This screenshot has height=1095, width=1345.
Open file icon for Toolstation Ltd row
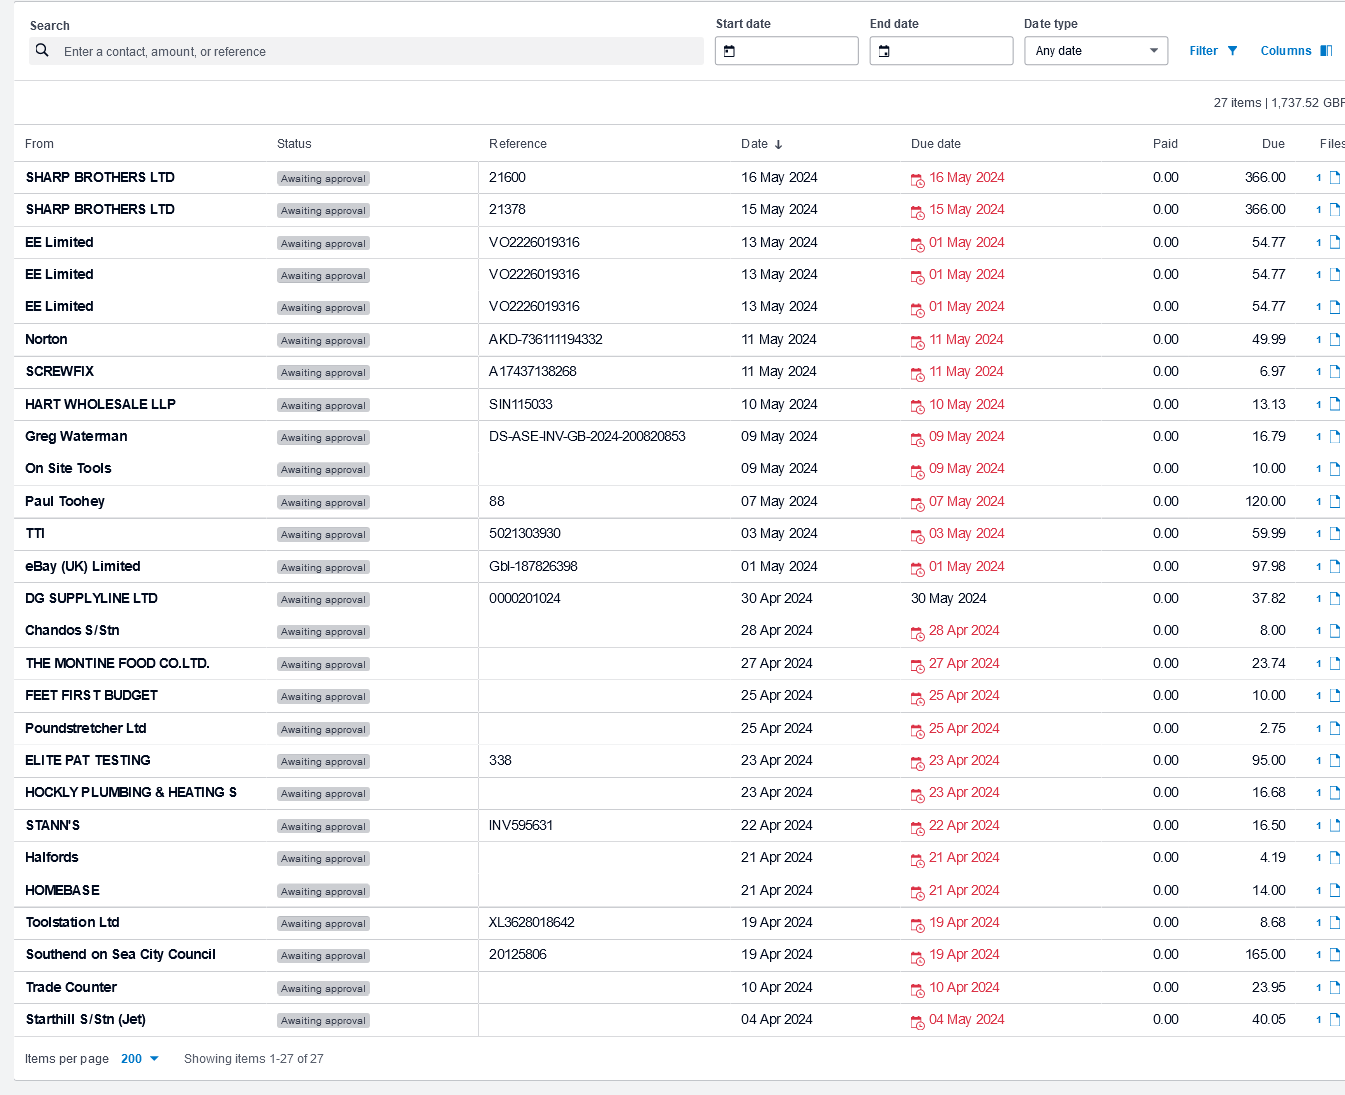1334,923
